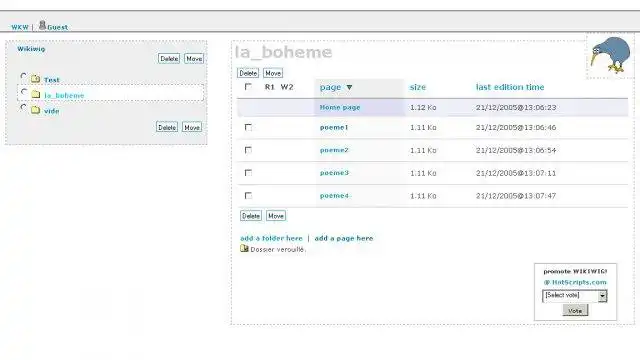Select the Test folder radio button
Screen dimensions: 640x360
(23, 76)
